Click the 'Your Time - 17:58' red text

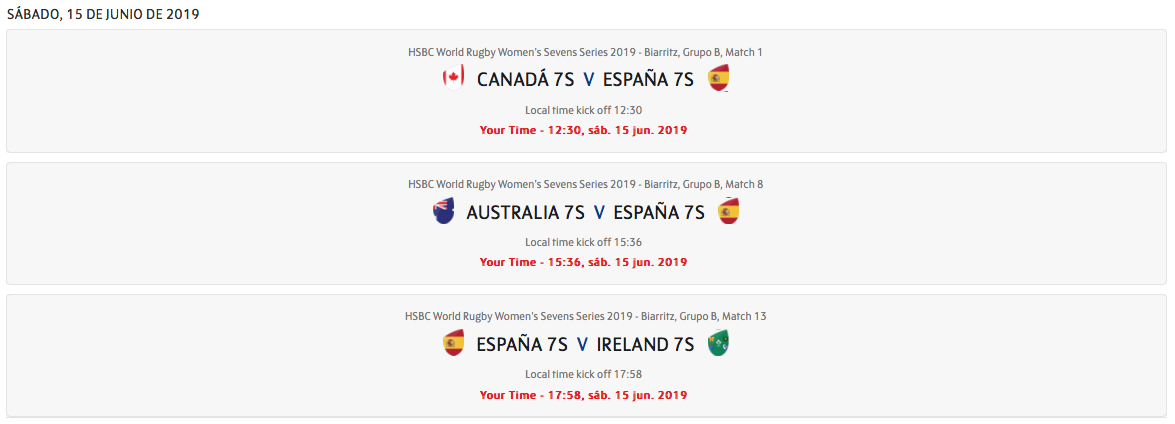pyautogui.click(x=583, y=395)
